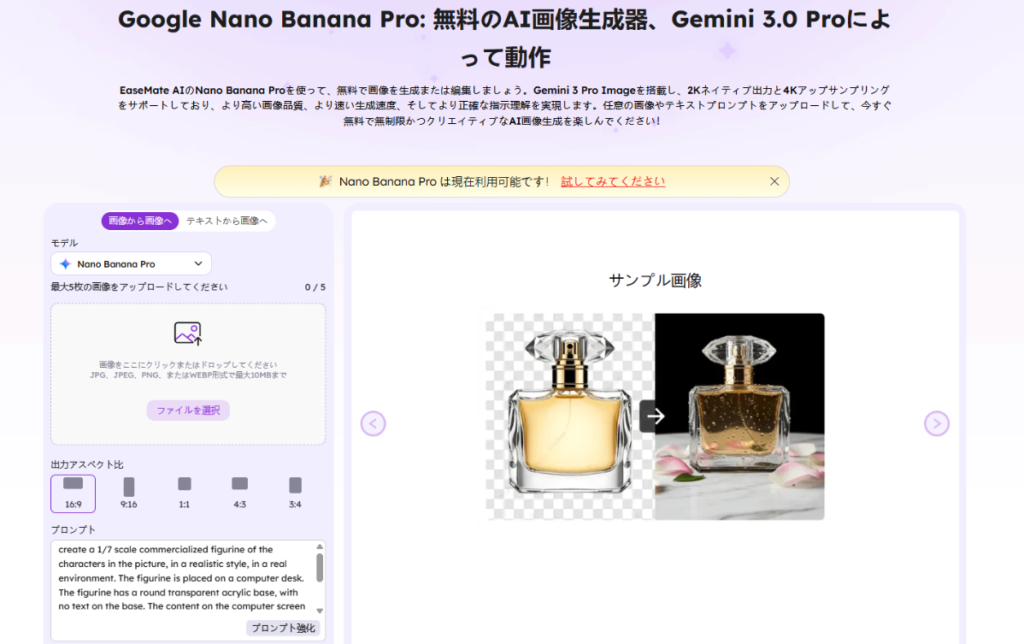Open the Nano Banana Pro model dropdown

tap(131, 264)
